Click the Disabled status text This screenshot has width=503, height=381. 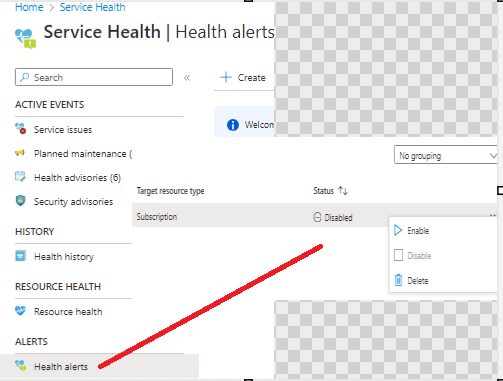click(338, 218)
